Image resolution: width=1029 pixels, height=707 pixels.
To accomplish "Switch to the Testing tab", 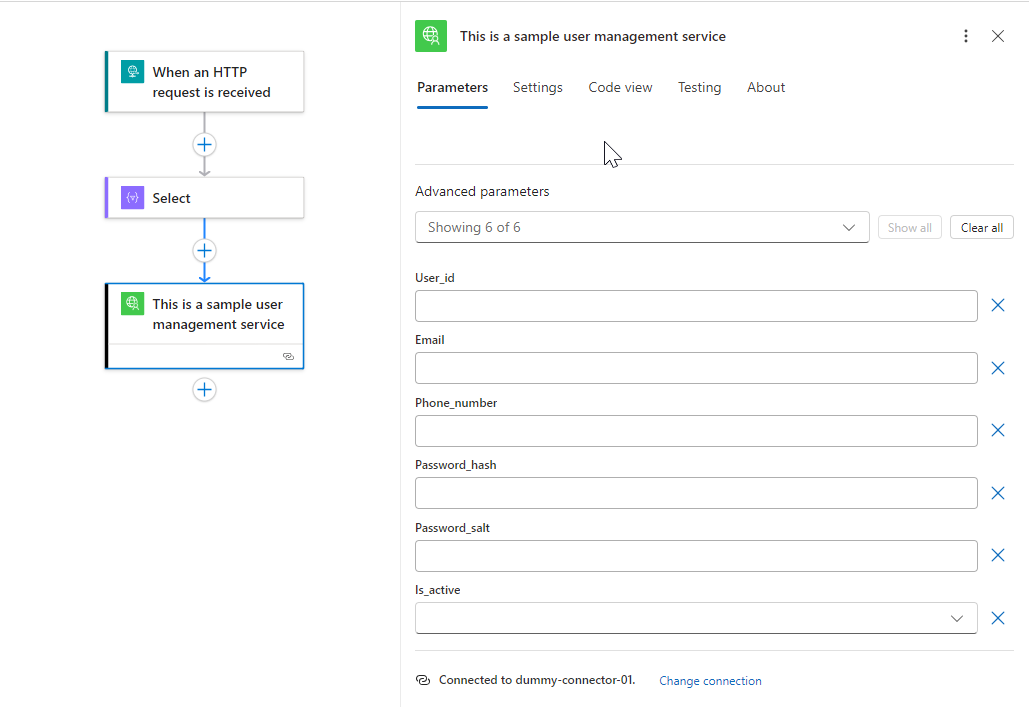I will coord(699,88).
